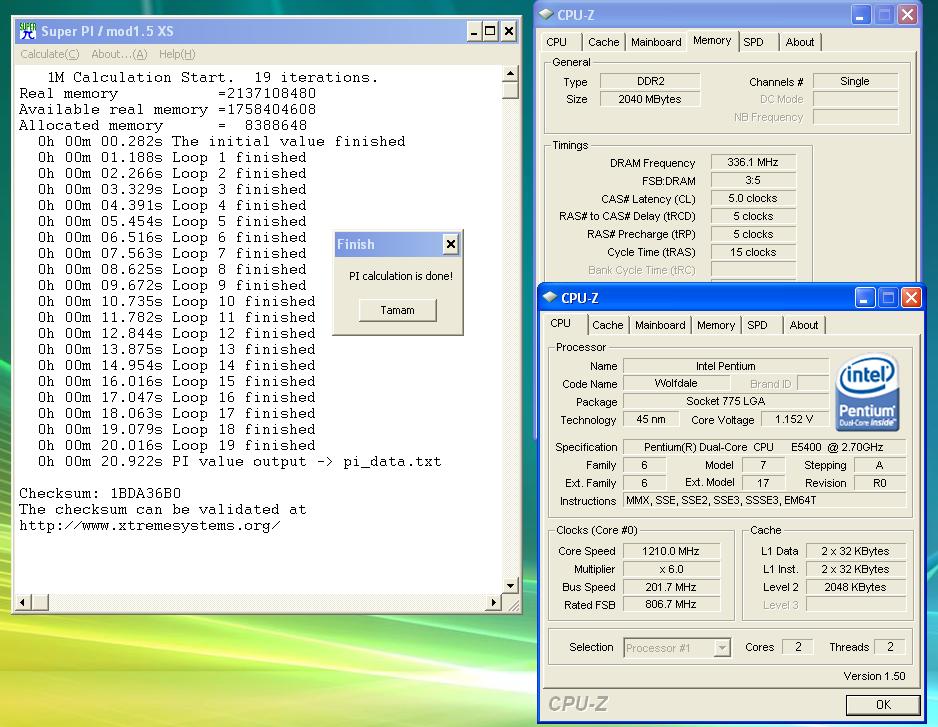Viewport: 938px width, 727px height.
Task: Click the Rated FSB 806.7 MHz value
Action: click(671, 604)
